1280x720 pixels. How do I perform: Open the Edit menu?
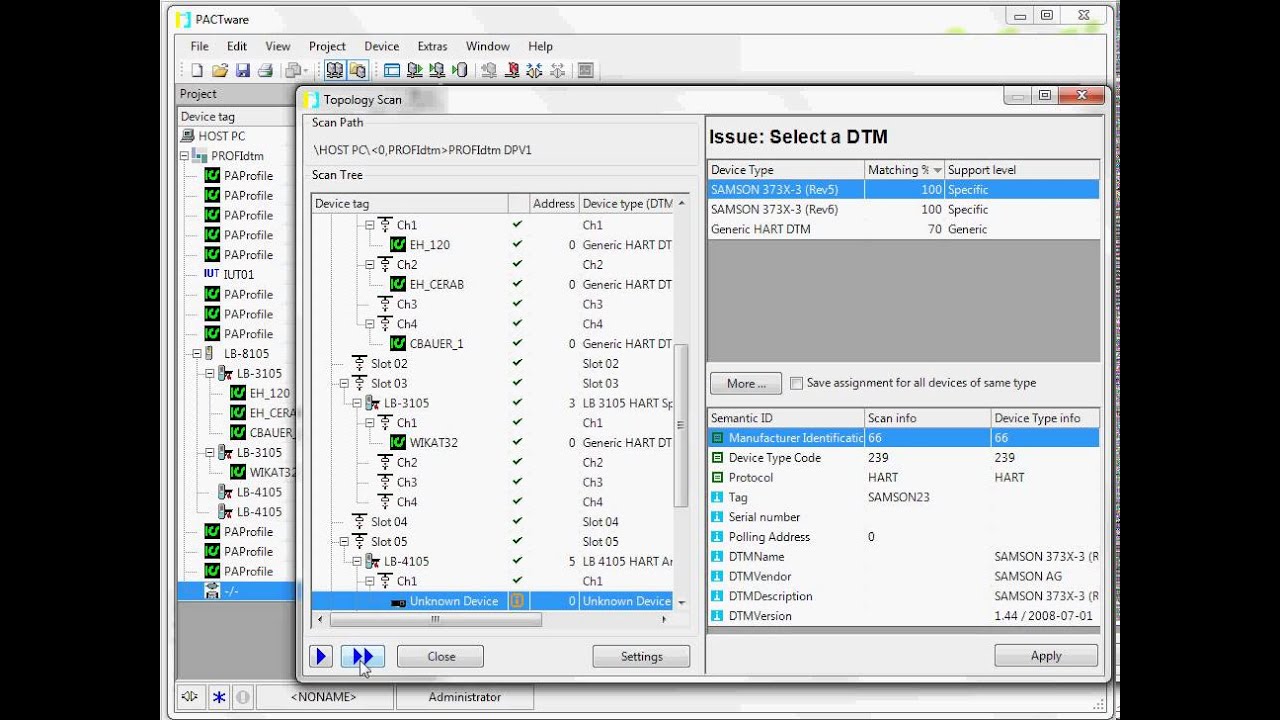click(237, 46)
